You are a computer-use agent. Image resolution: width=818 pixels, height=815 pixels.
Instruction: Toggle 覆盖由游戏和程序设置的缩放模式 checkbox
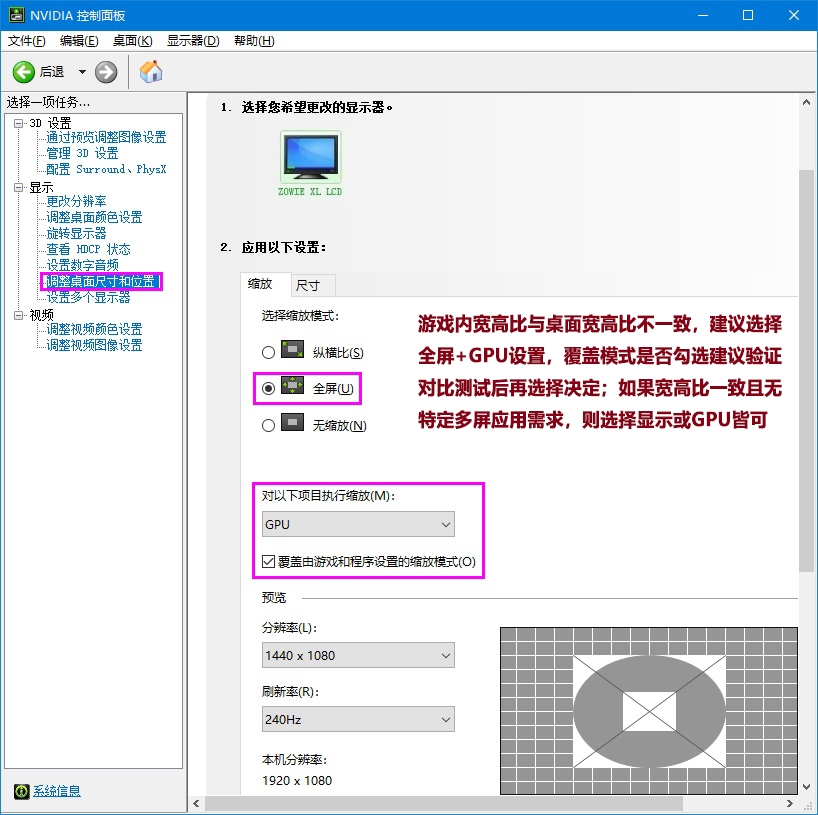point(268,561)
